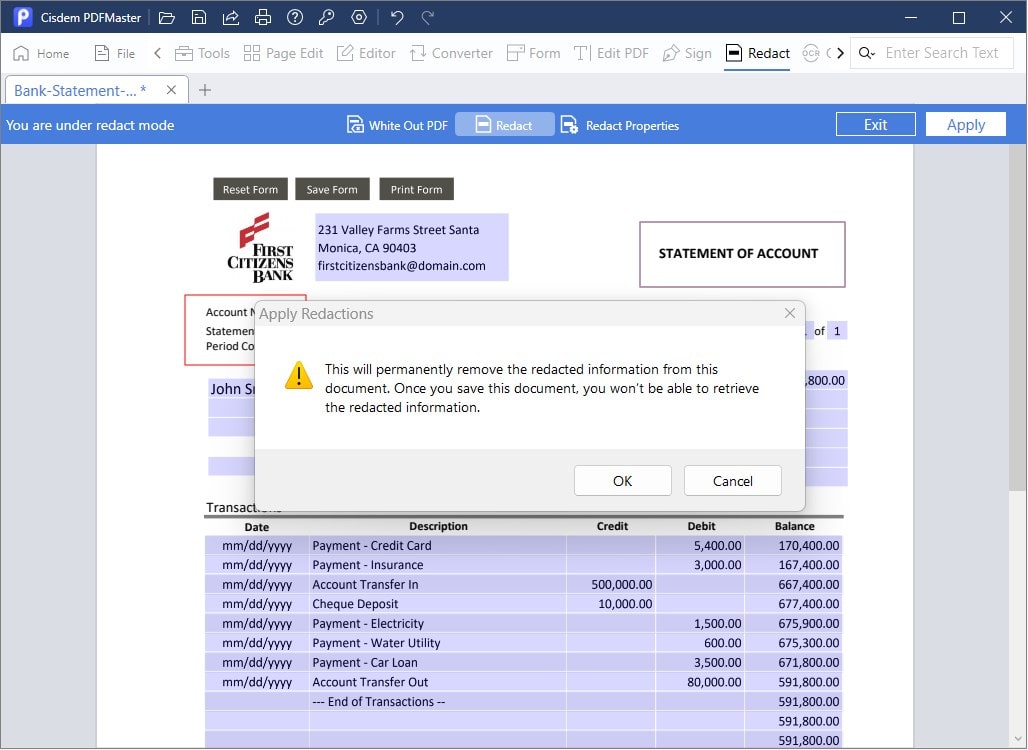Image resolution: width=1028 pixels, height=750 pixels.
Task: Close the Bank-Statement document tab
Action: 171,90
